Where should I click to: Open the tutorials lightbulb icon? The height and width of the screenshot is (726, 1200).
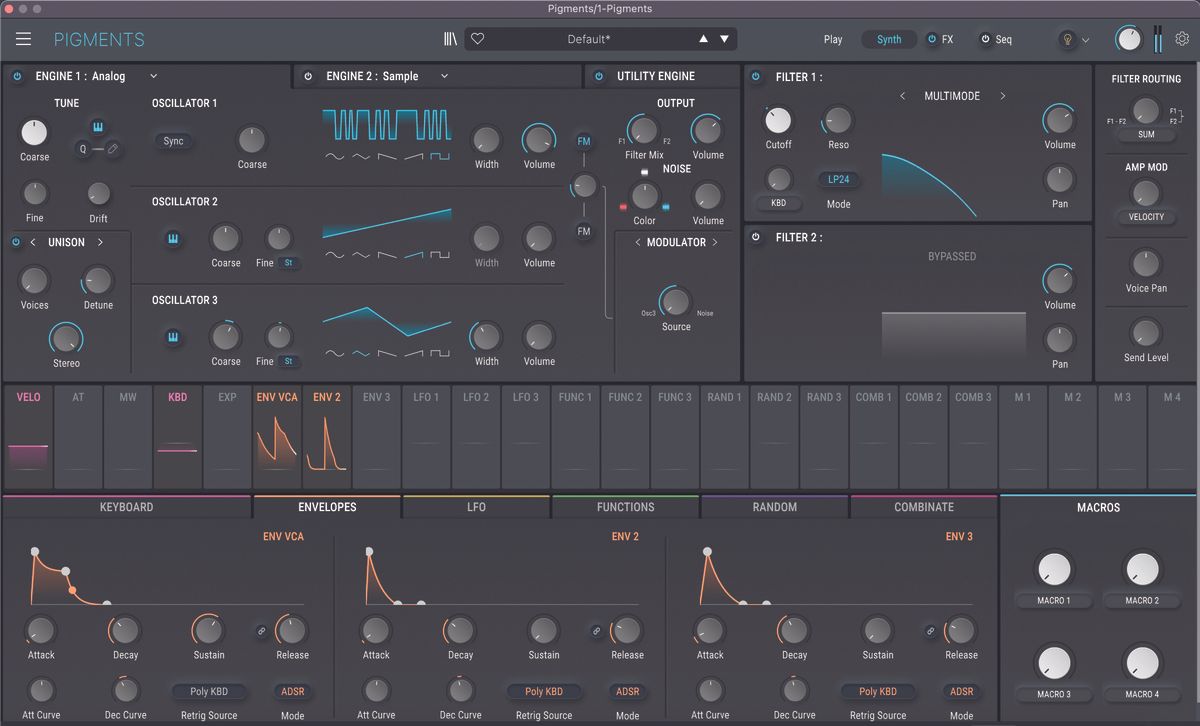[x=1067, y=38]
